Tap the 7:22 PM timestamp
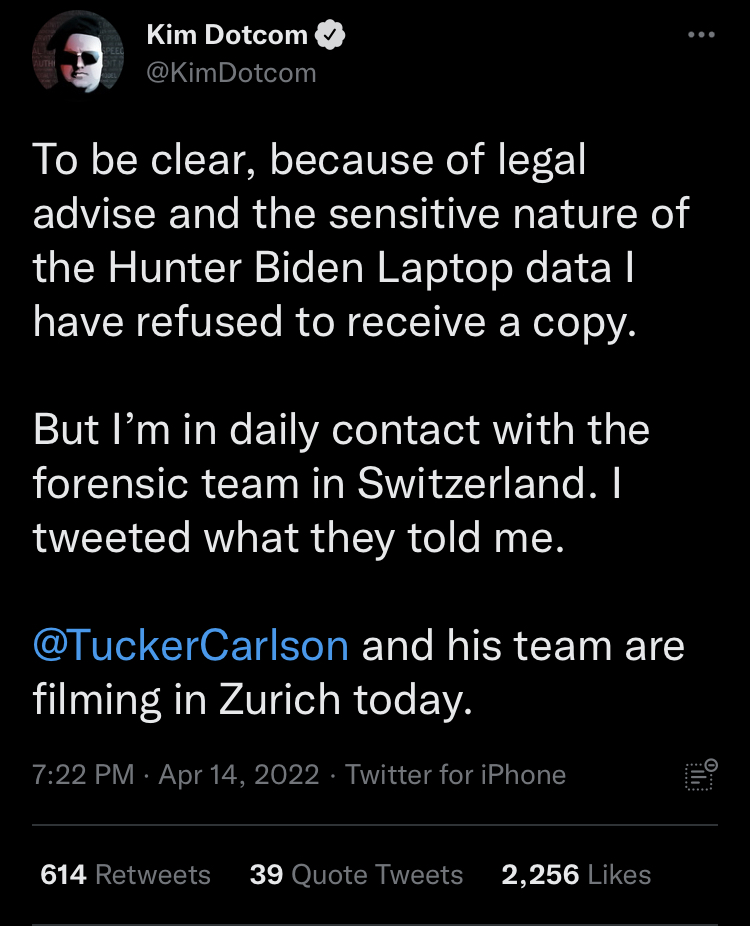 click(83, 775)
